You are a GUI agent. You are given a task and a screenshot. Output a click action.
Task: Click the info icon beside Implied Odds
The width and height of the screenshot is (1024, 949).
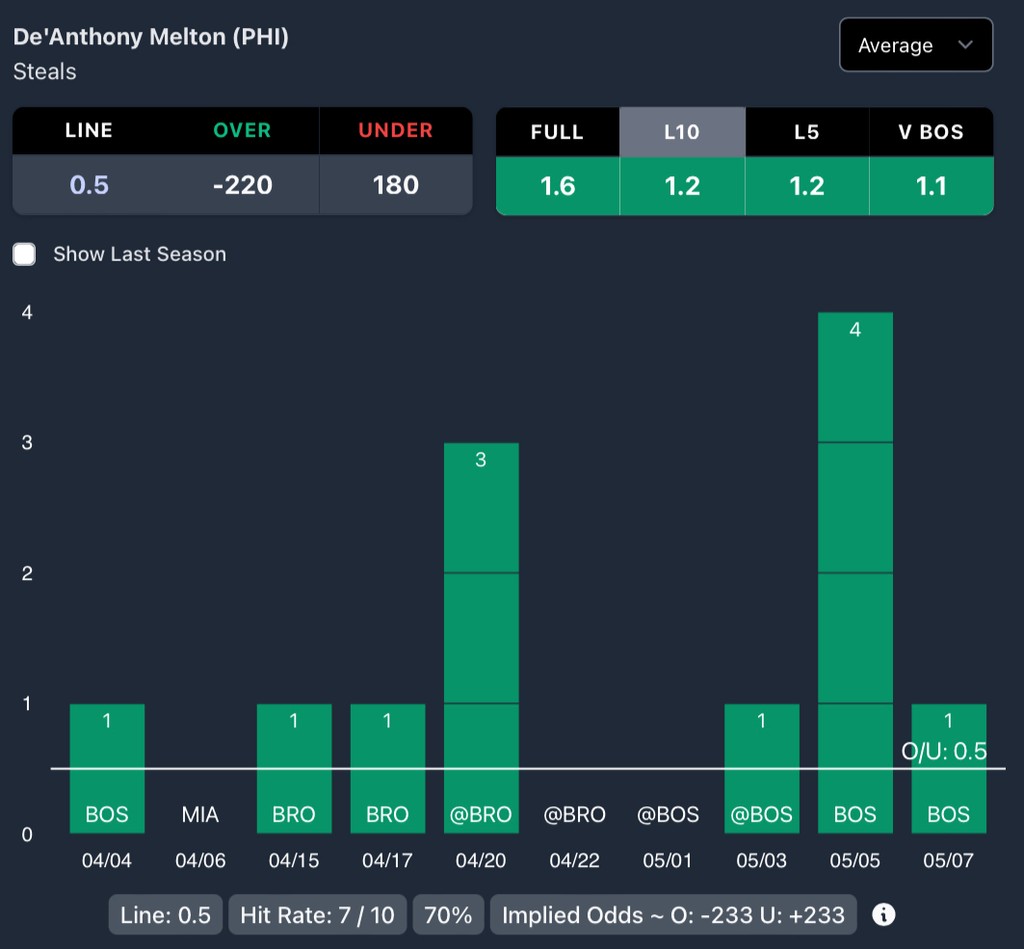[x=884, y=914]
